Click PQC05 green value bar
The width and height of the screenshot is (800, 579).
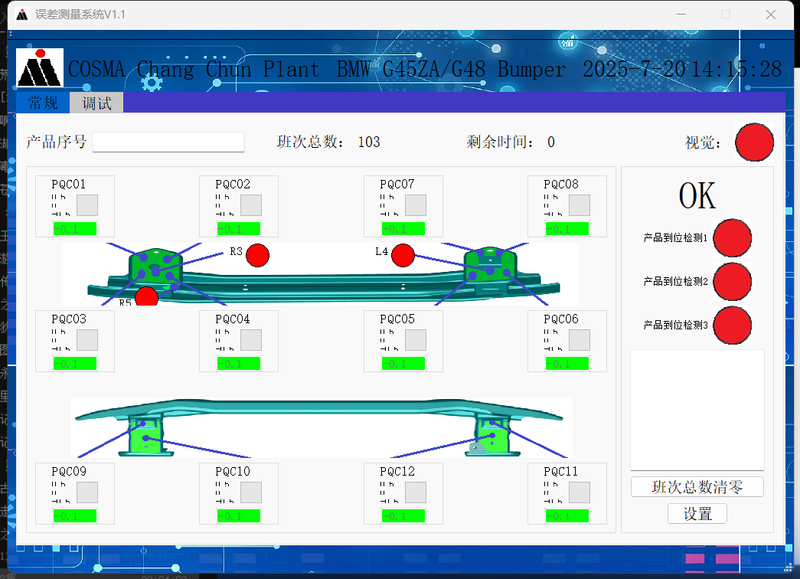pyautogui.click(x=404, y=364)
